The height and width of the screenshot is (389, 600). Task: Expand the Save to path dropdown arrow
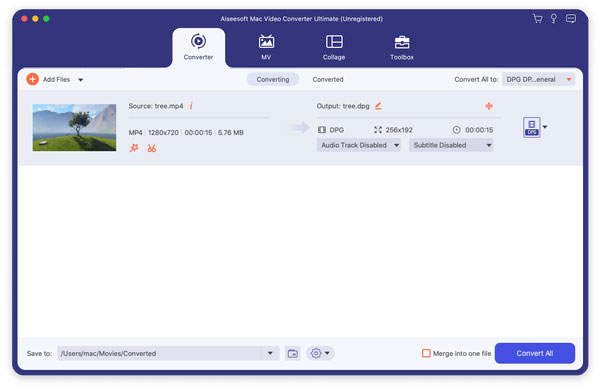(270, 353)
